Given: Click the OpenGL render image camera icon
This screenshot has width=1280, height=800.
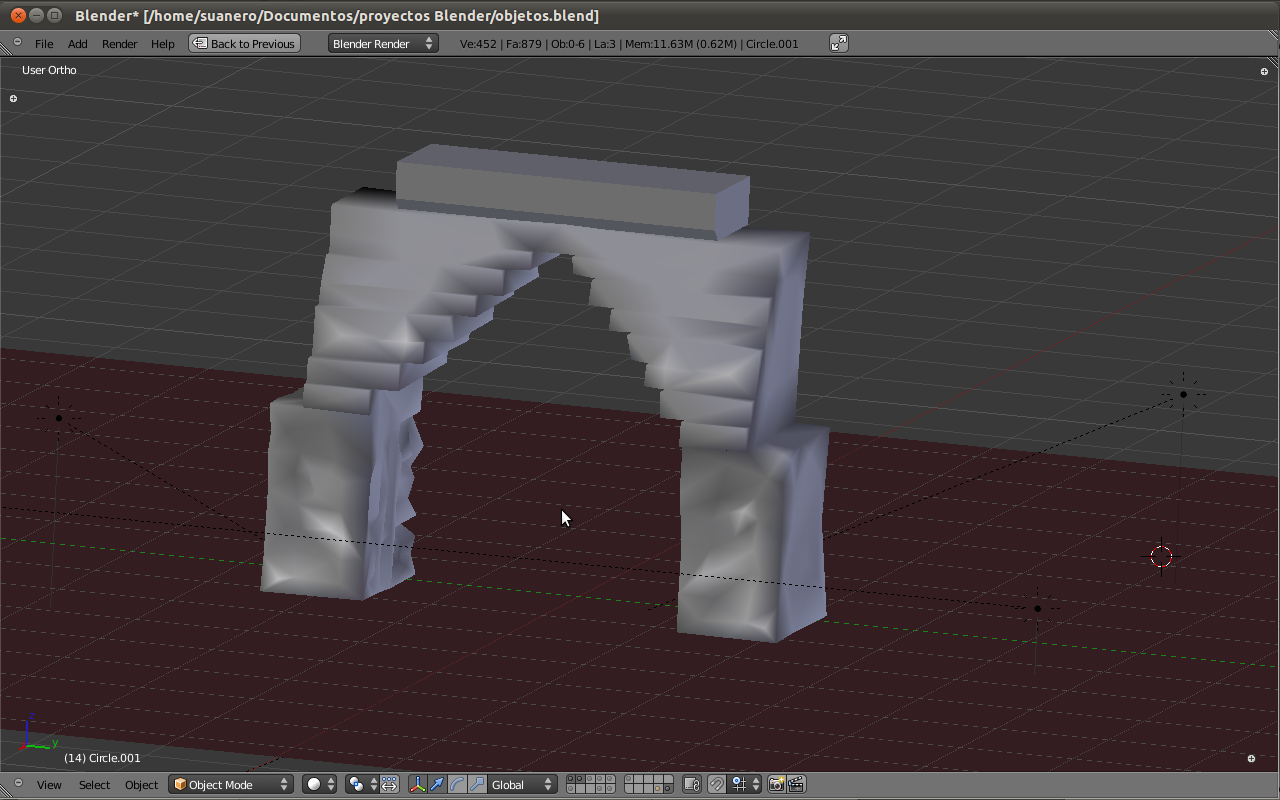Looking at the screenshot, I should [x=776, y=785].
